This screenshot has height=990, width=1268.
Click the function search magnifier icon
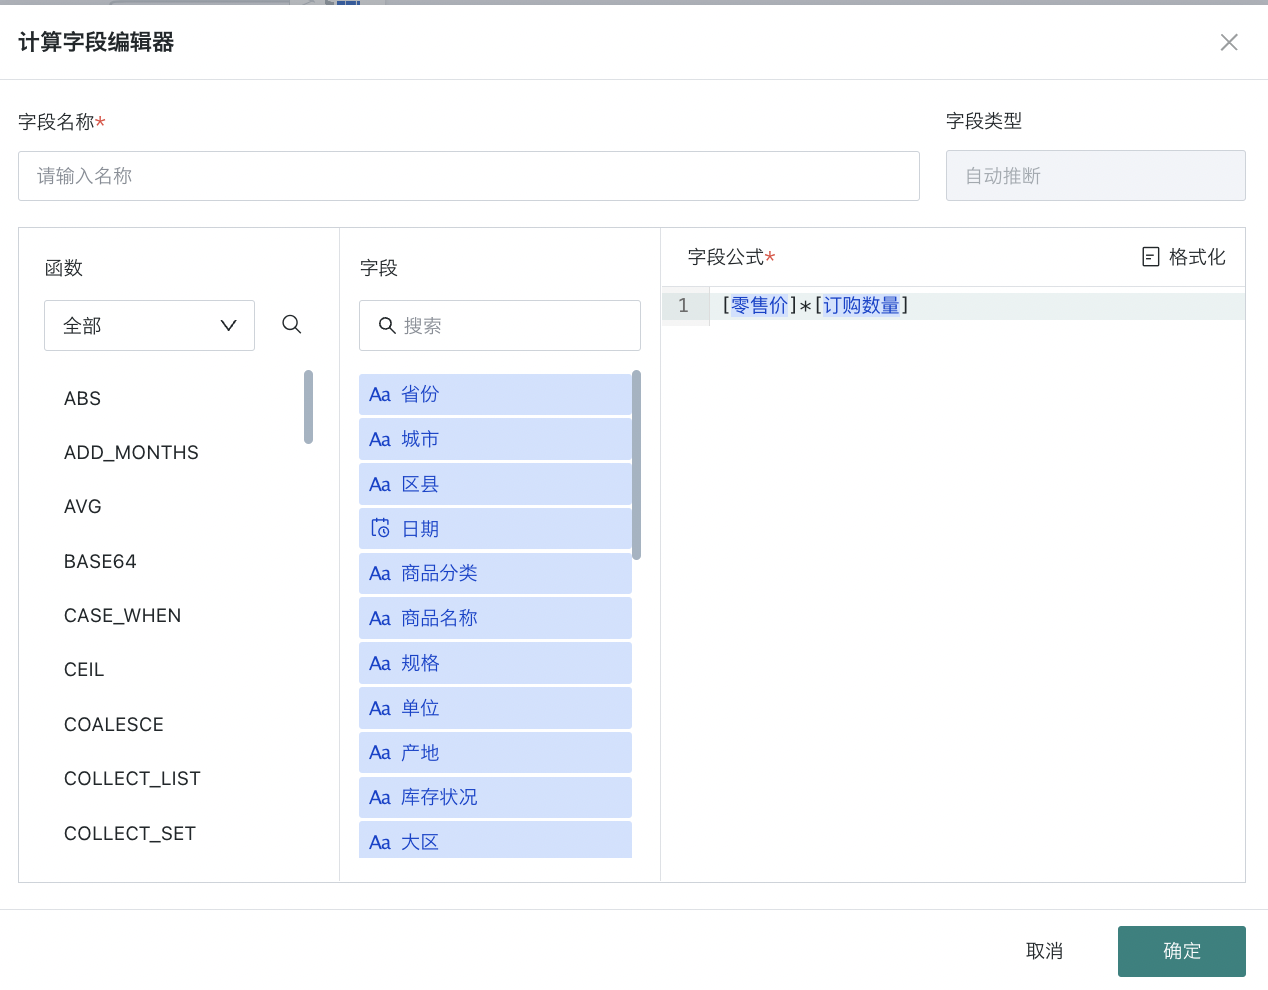[291, 324]
